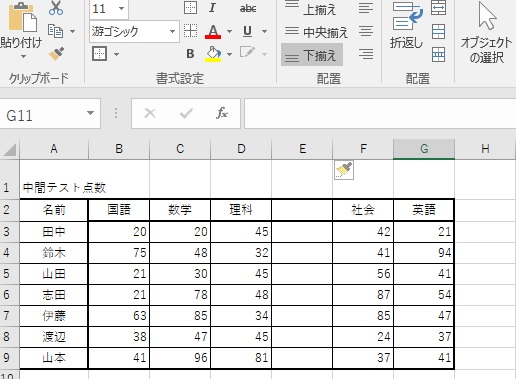The width and height of the screenshot is (516, 379).
Task: Open the fill color dropdown arrow
Action: pos(229,54)
